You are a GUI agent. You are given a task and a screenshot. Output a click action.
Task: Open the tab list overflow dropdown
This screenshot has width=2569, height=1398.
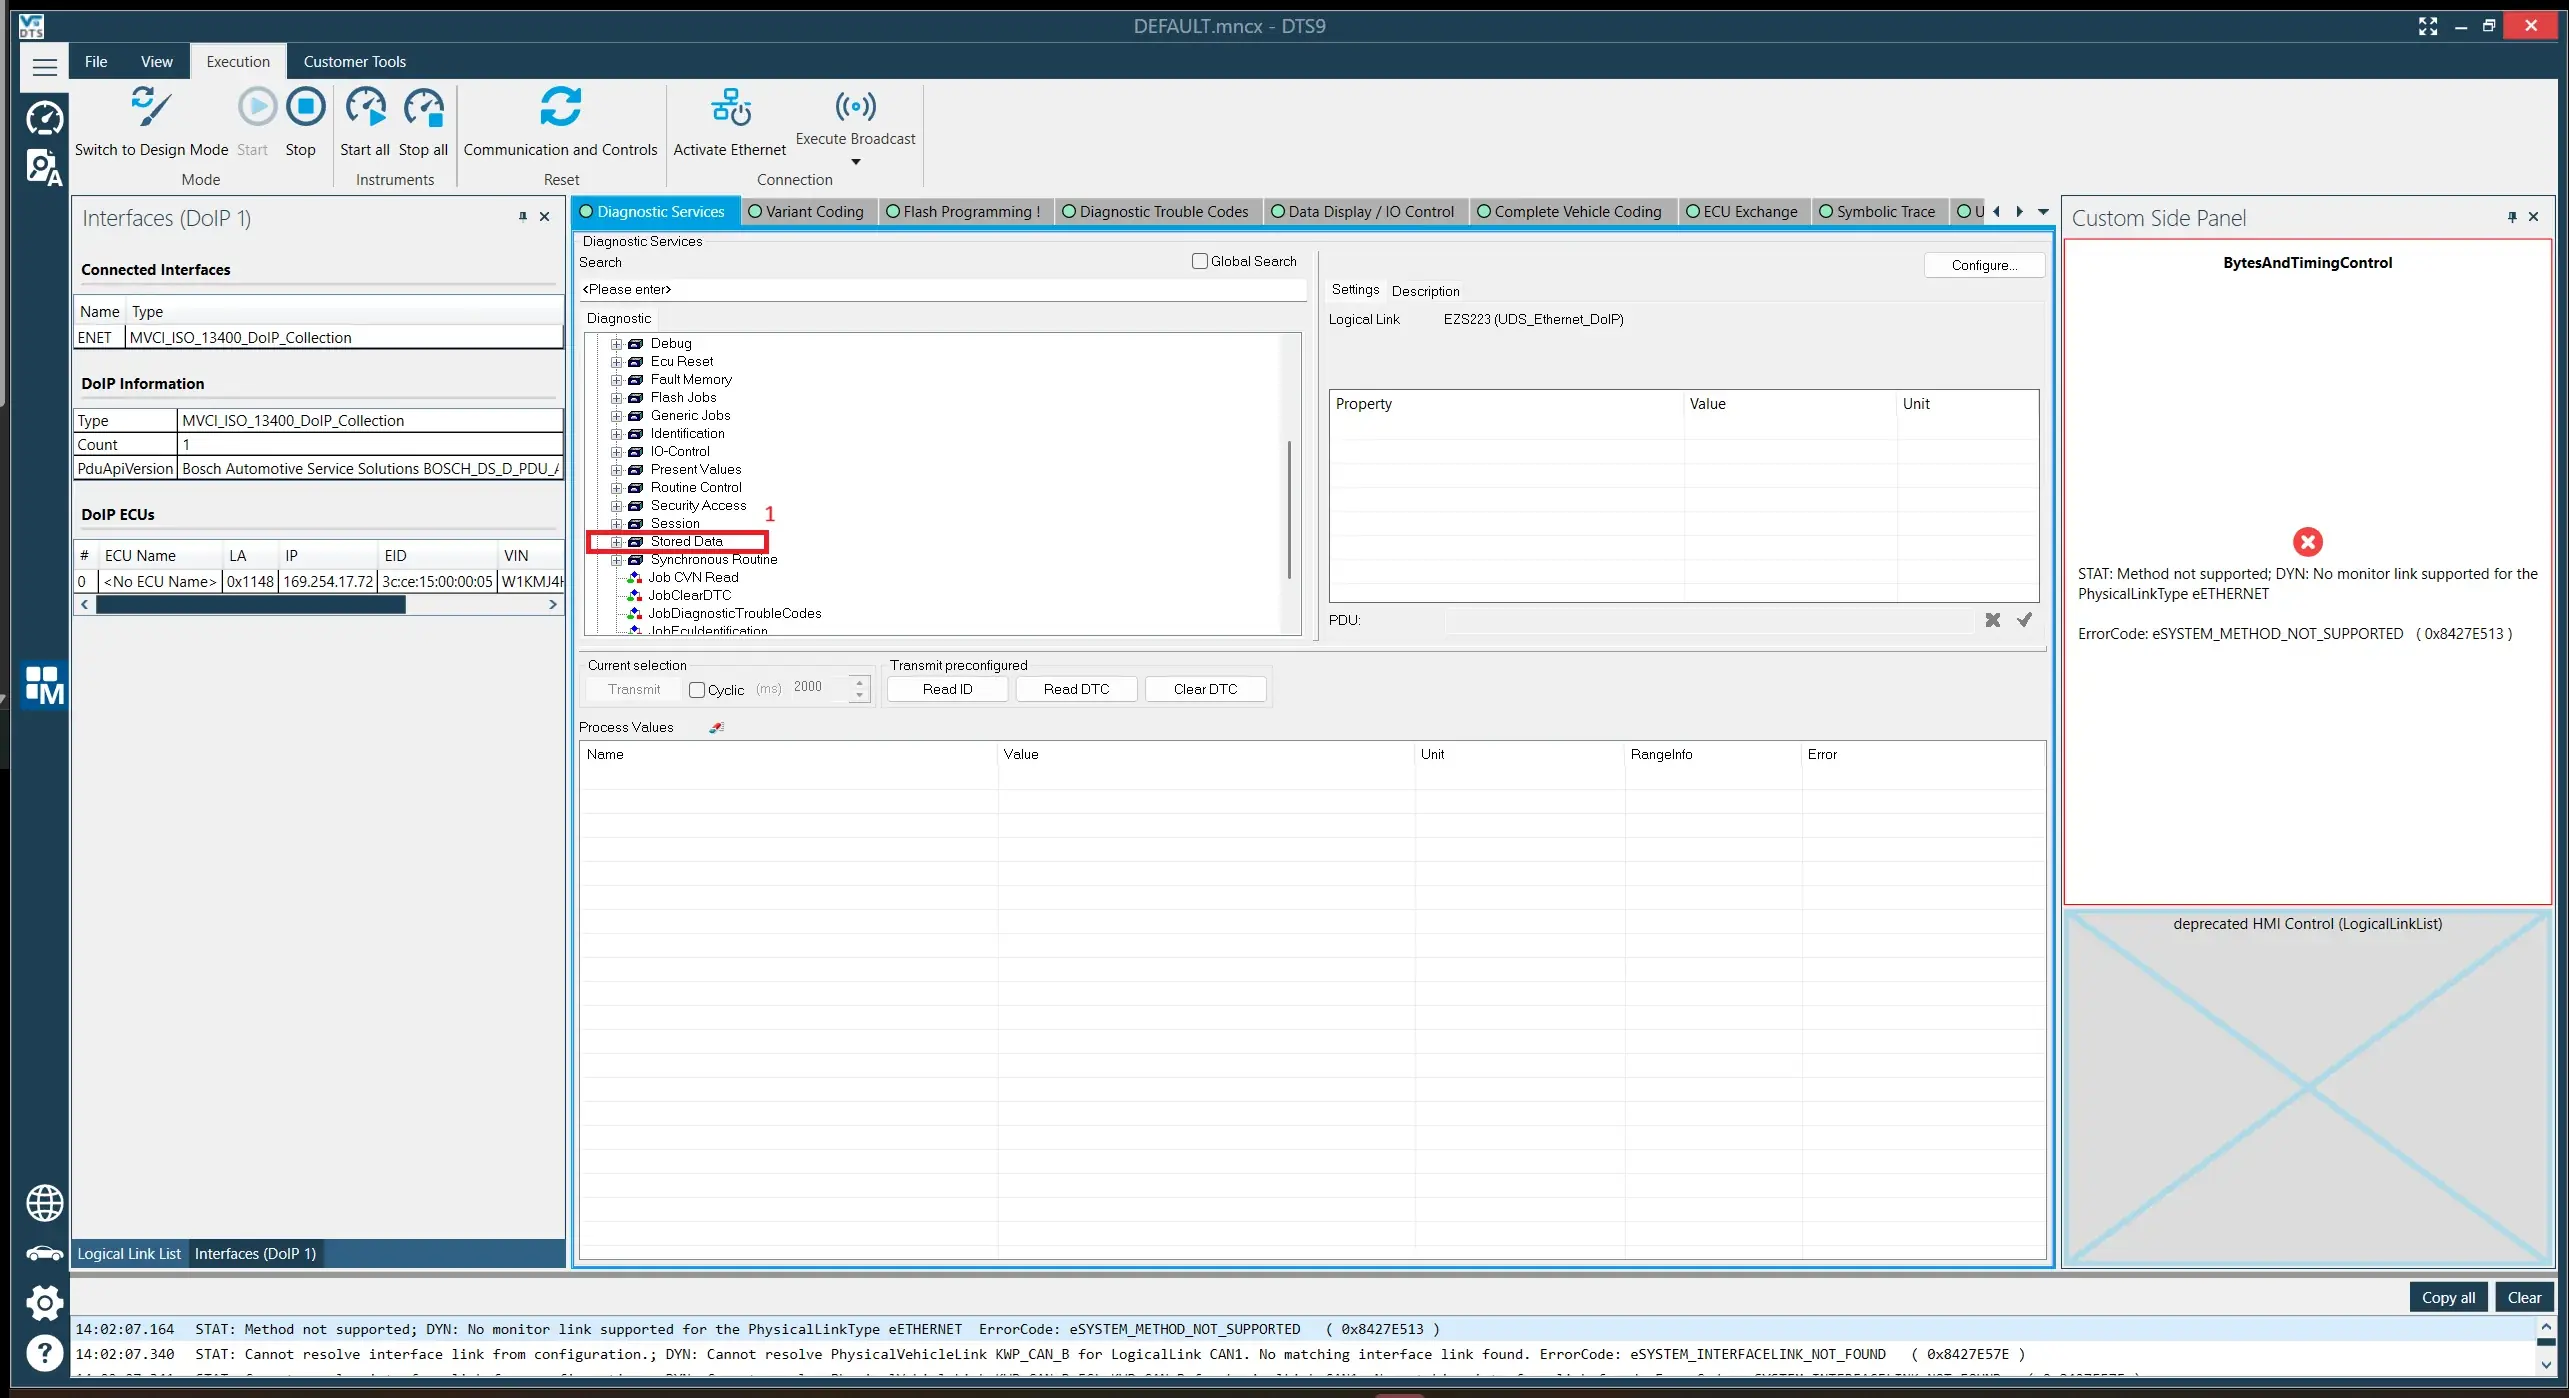[x=2043, y=212]
